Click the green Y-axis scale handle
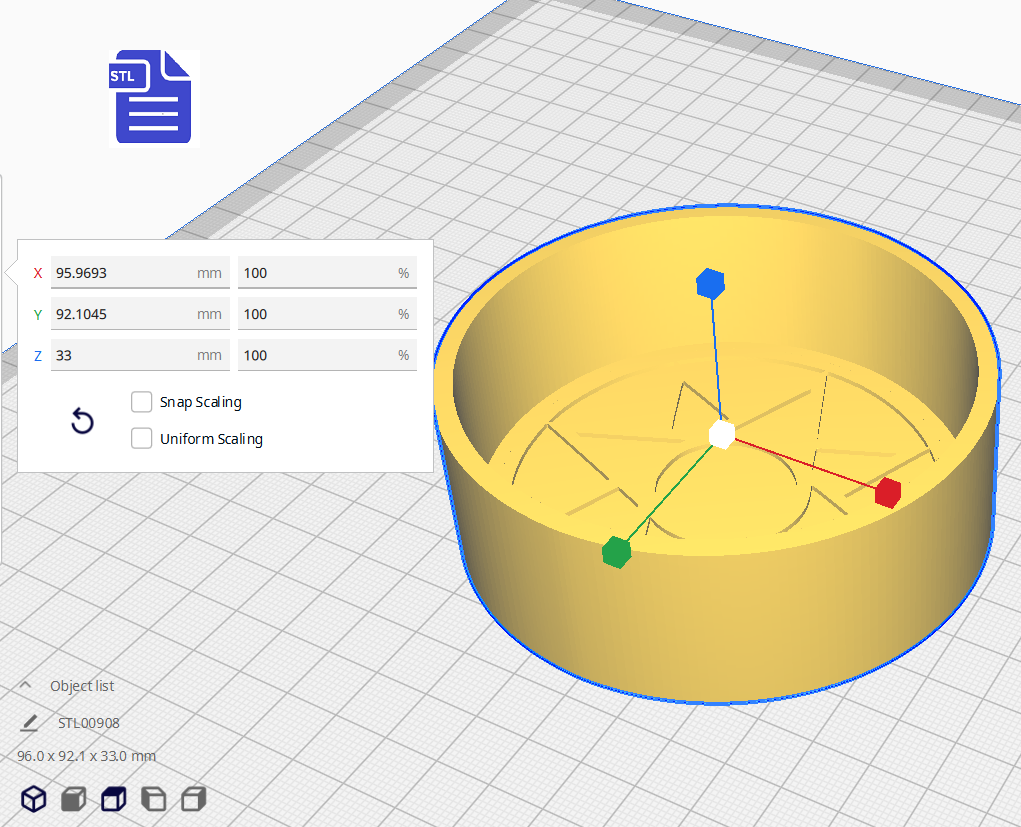 617,552
